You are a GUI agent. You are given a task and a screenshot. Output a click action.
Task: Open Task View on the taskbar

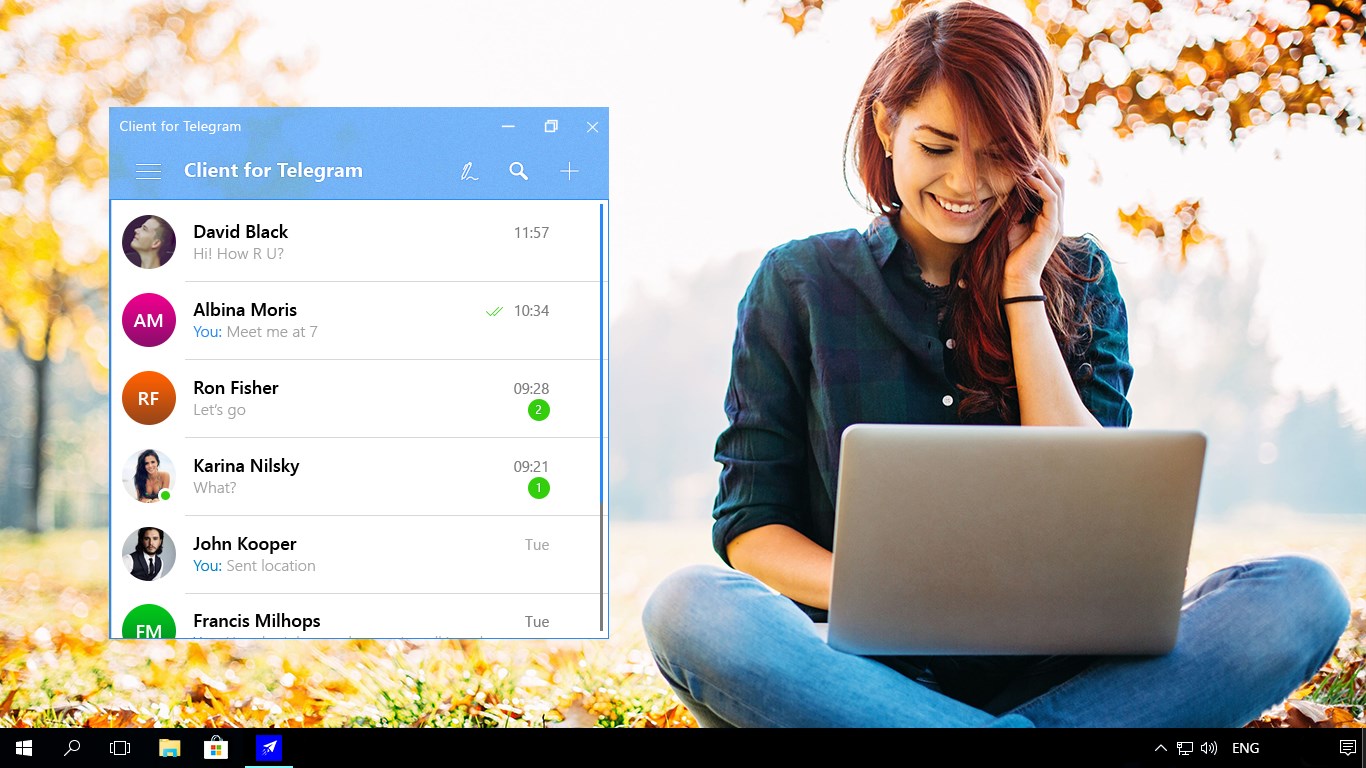pyautogui.click(x=120, y=748)
